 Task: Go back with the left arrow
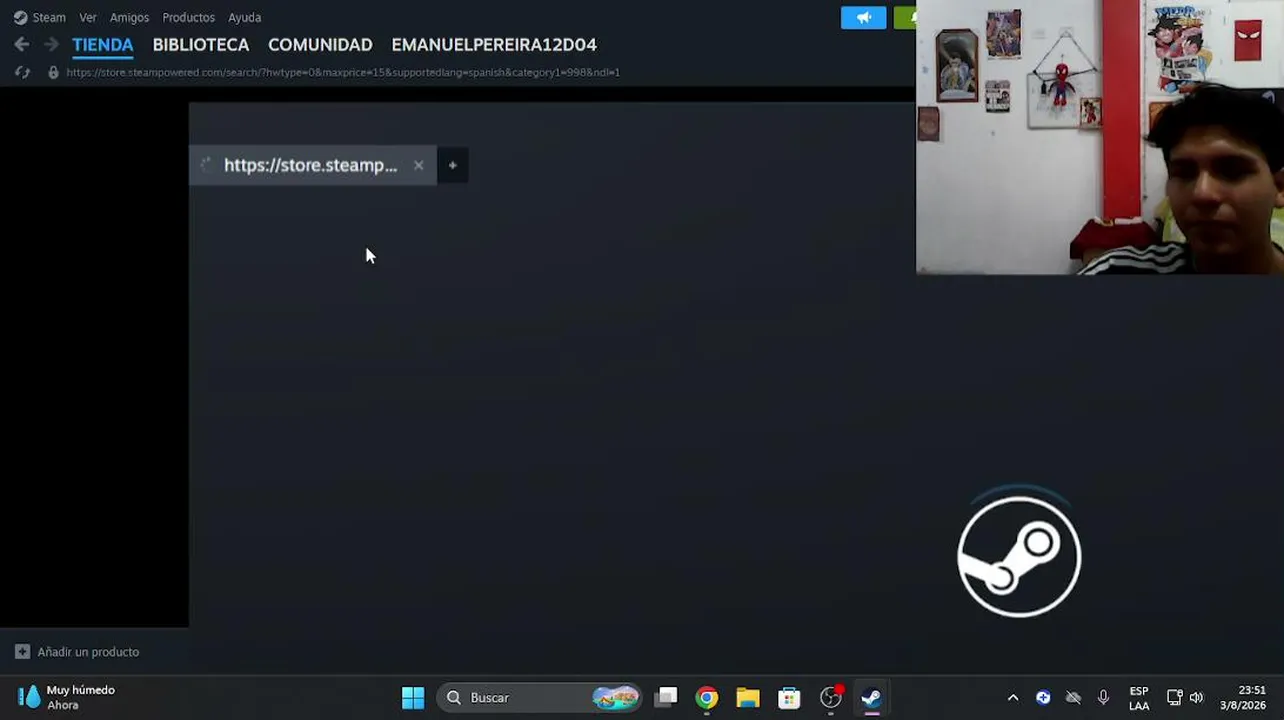pyautogui.click(x=22, y=45)
